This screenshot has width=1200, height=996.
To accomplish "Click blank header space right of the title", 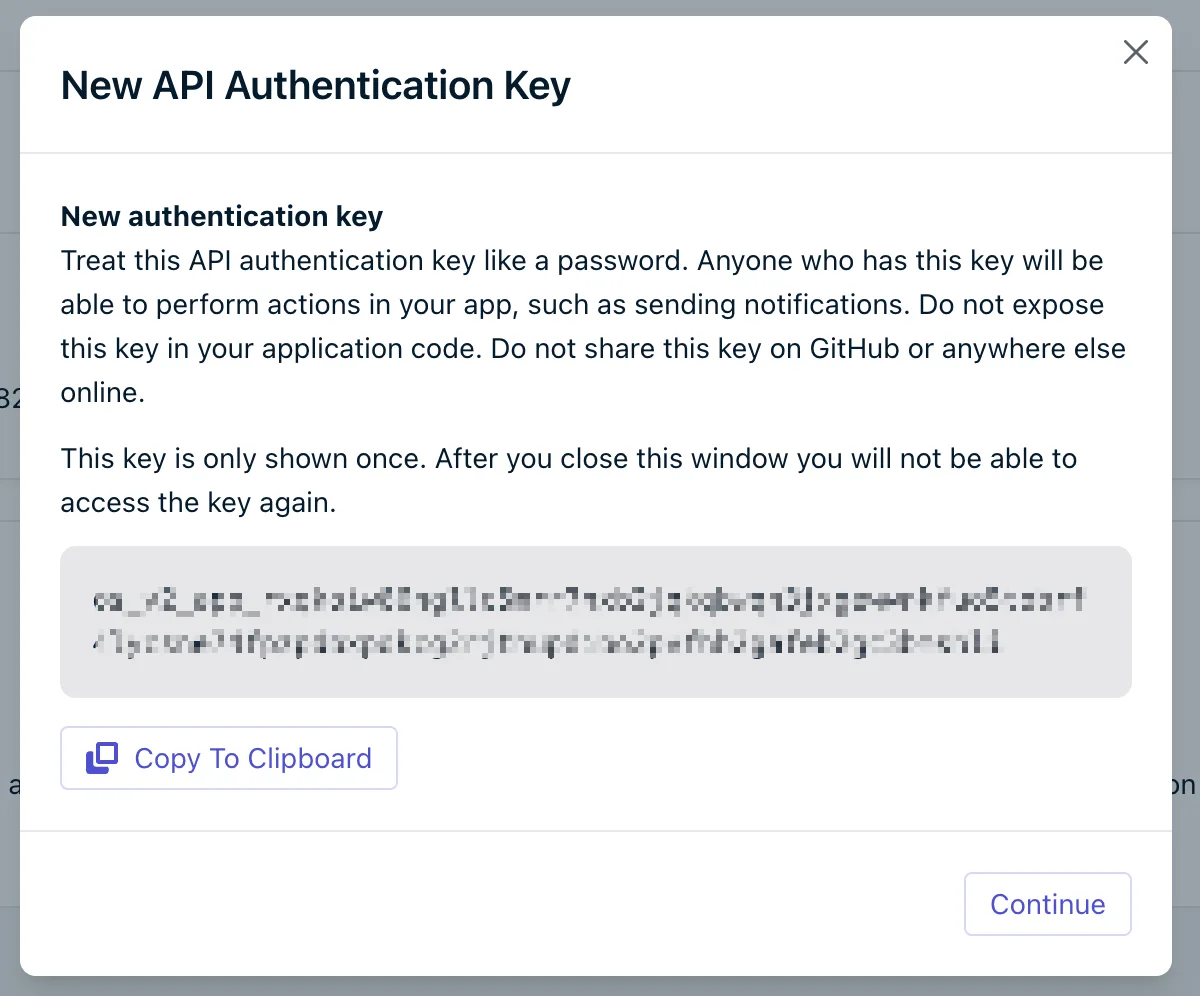I will click(840, 85).
